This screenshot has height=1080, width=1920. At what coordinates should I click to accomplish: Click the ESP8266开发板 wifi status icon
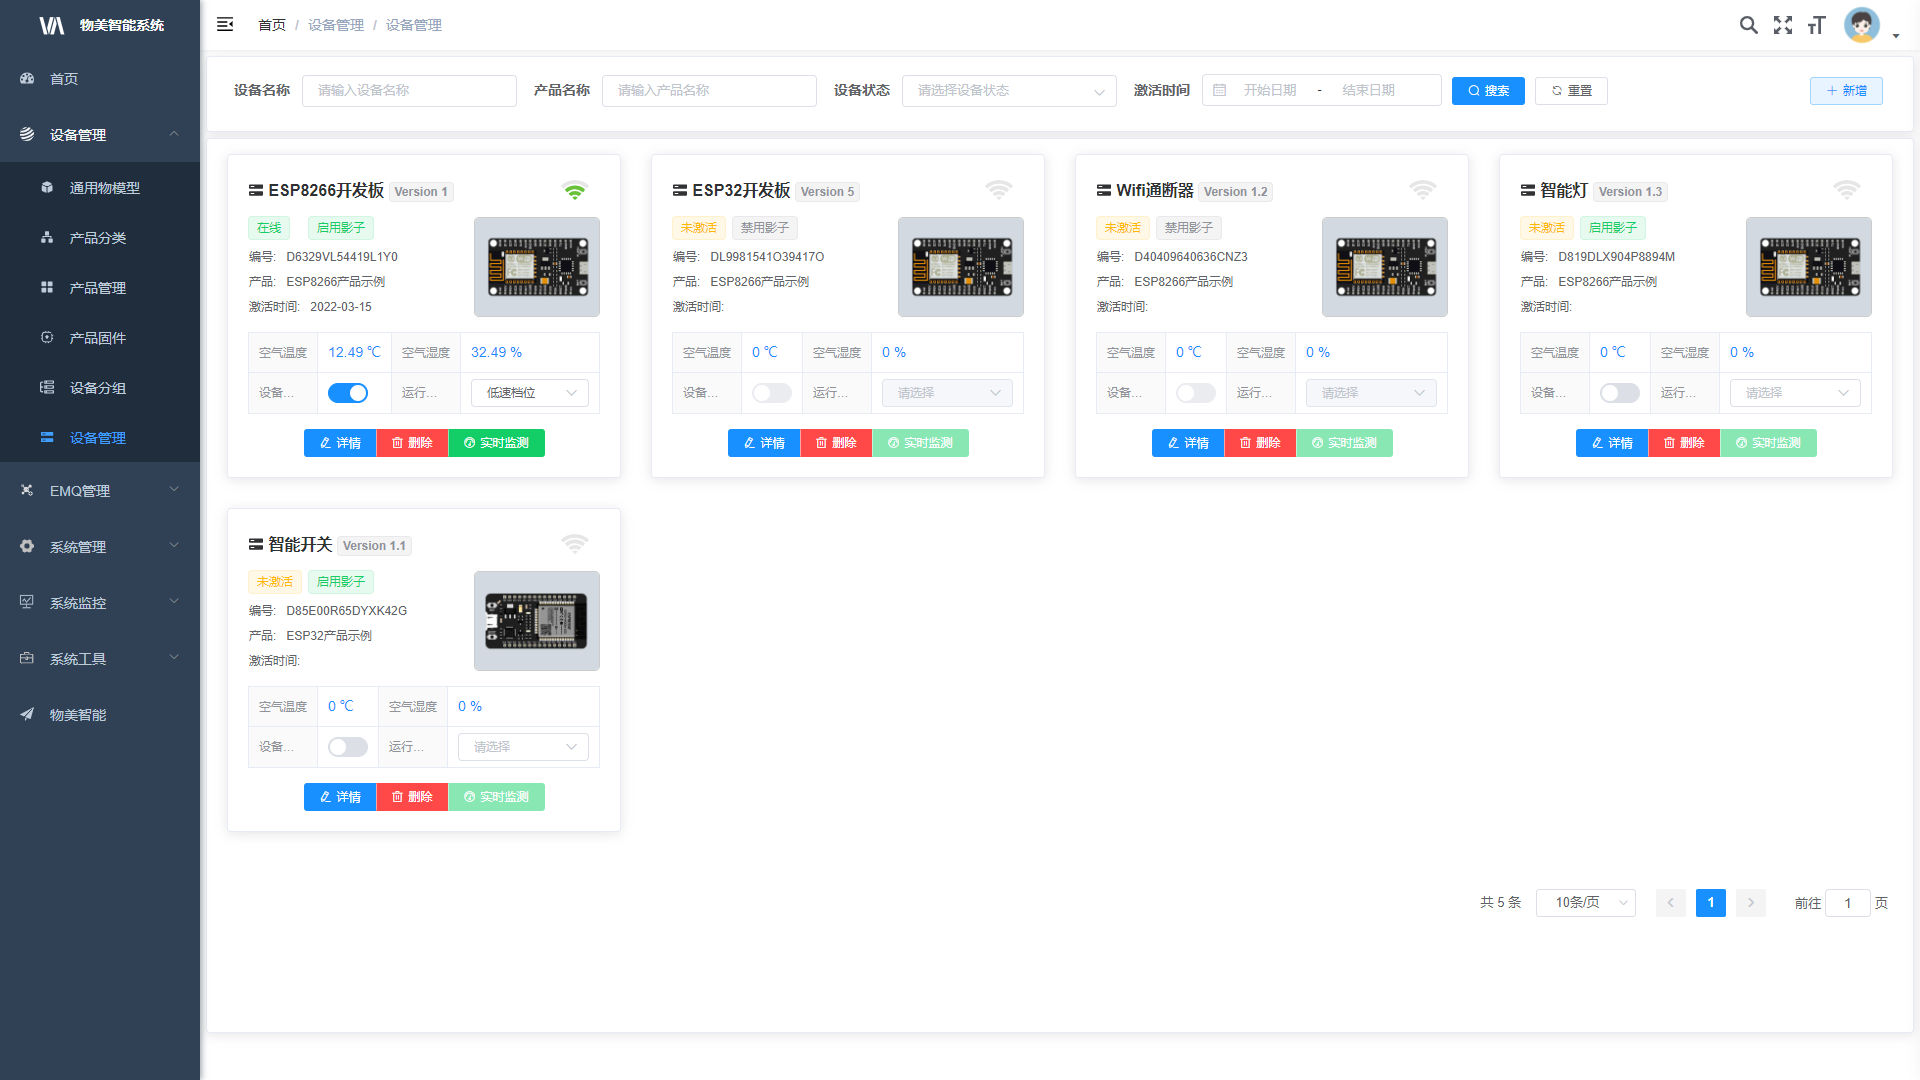574,191
